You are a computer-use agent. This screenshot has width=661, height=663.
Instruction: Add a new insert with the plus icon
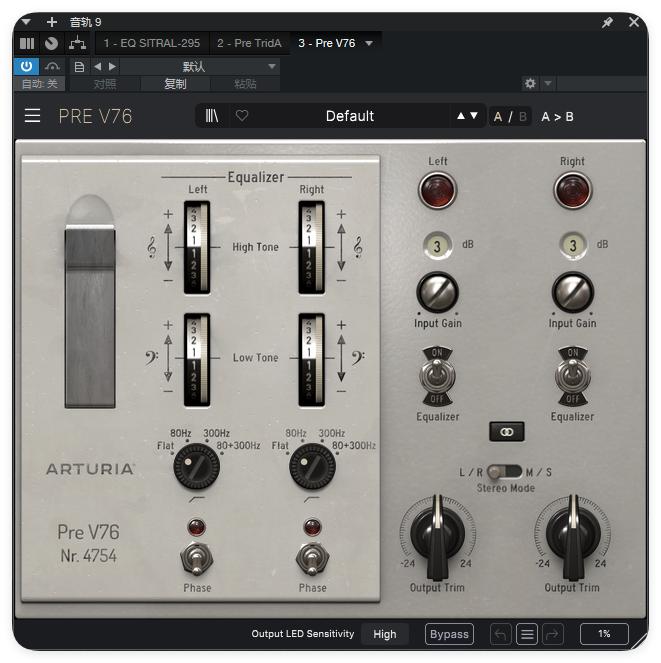(x=52, y=22)
